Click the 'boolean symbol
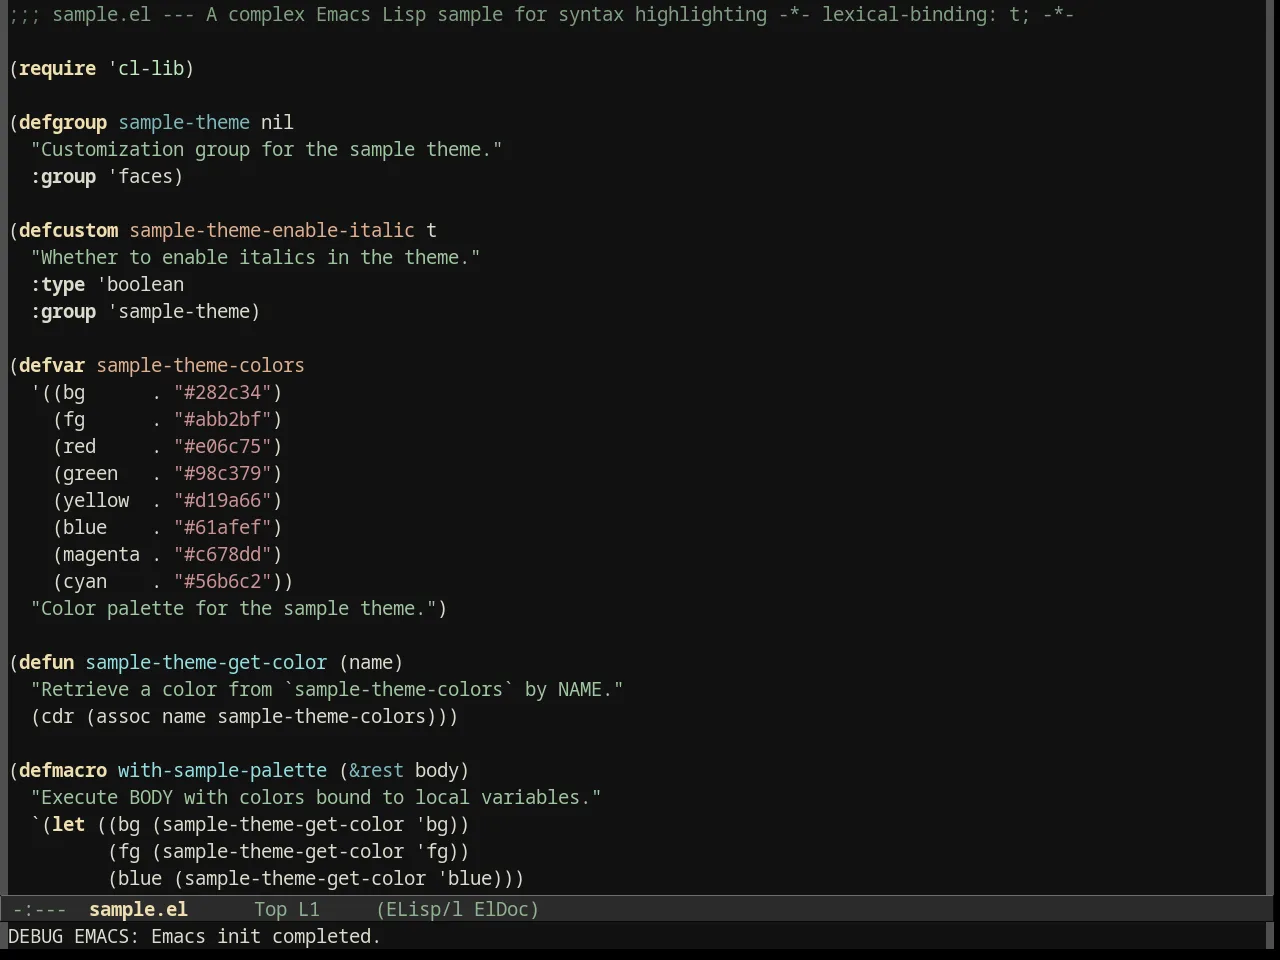Image resolution: width=1280 pixels, height=960 pixels. [140, 284]
